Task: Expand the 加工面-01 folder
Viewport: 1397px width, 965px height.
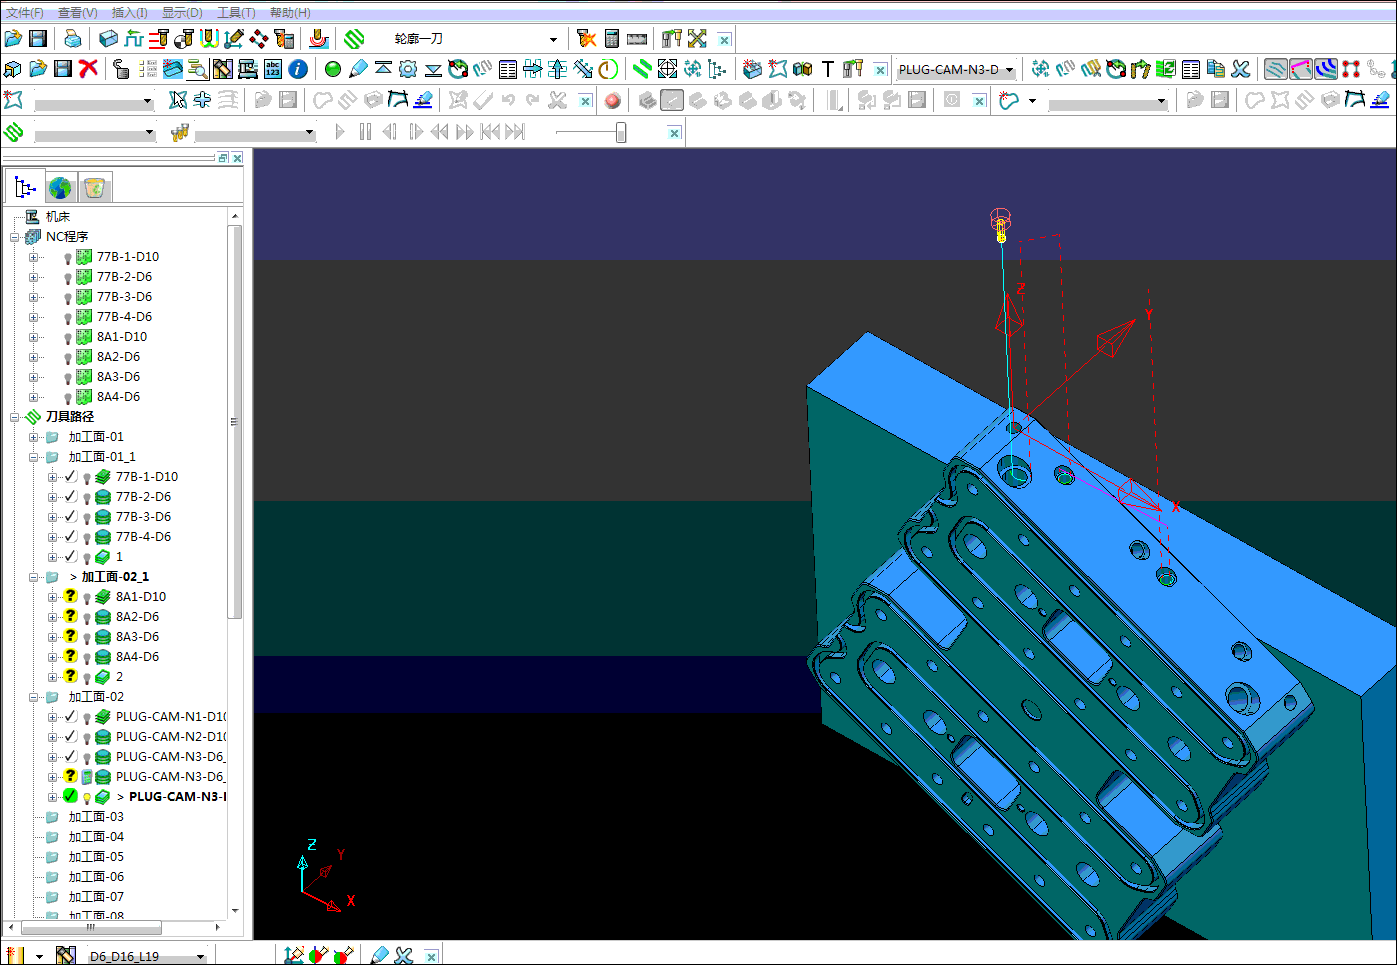Action: click(34, 437)
